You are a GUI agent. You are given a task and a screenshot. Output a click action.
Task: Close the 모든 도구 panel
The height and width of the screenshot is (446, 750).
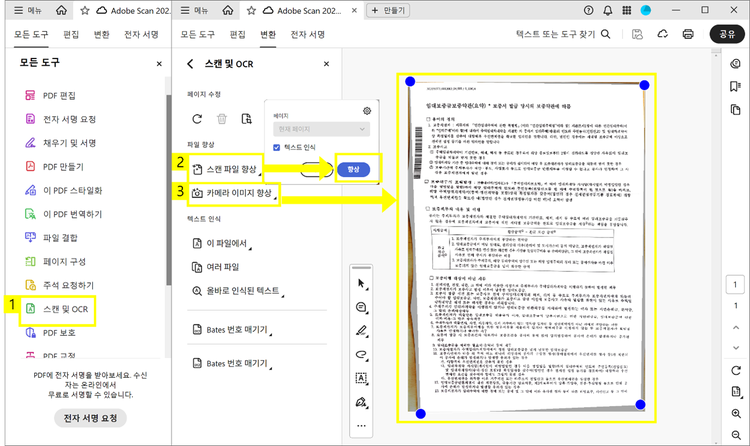[159, 64]
